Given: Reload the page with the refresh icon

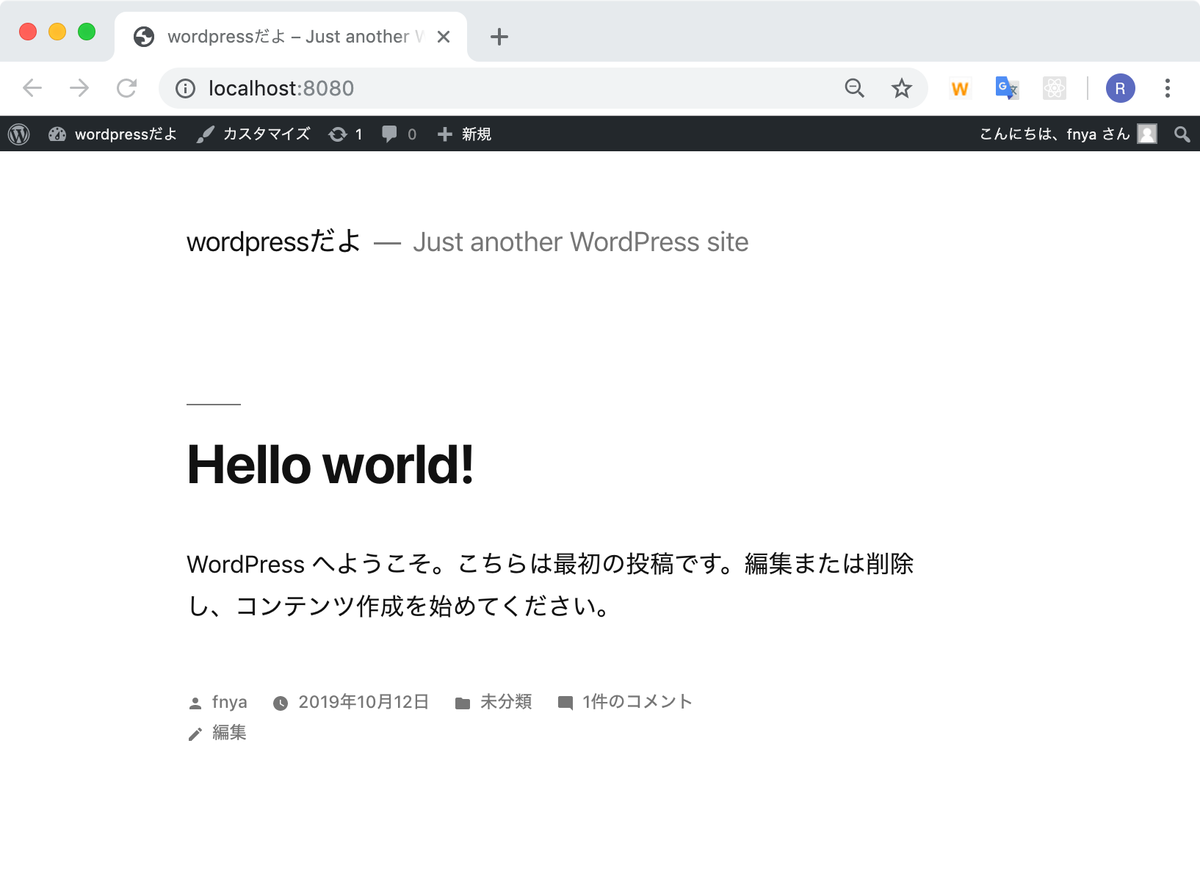Looking at the screenshot, I should click(x=126, y=88).
